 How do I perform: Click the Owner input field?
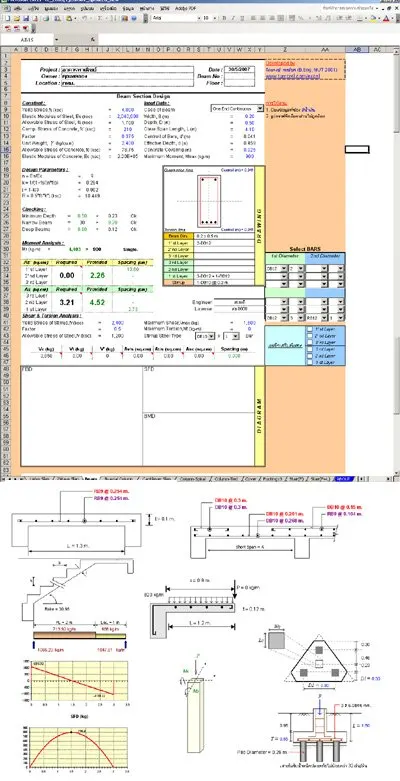click(x=127, y=77)
